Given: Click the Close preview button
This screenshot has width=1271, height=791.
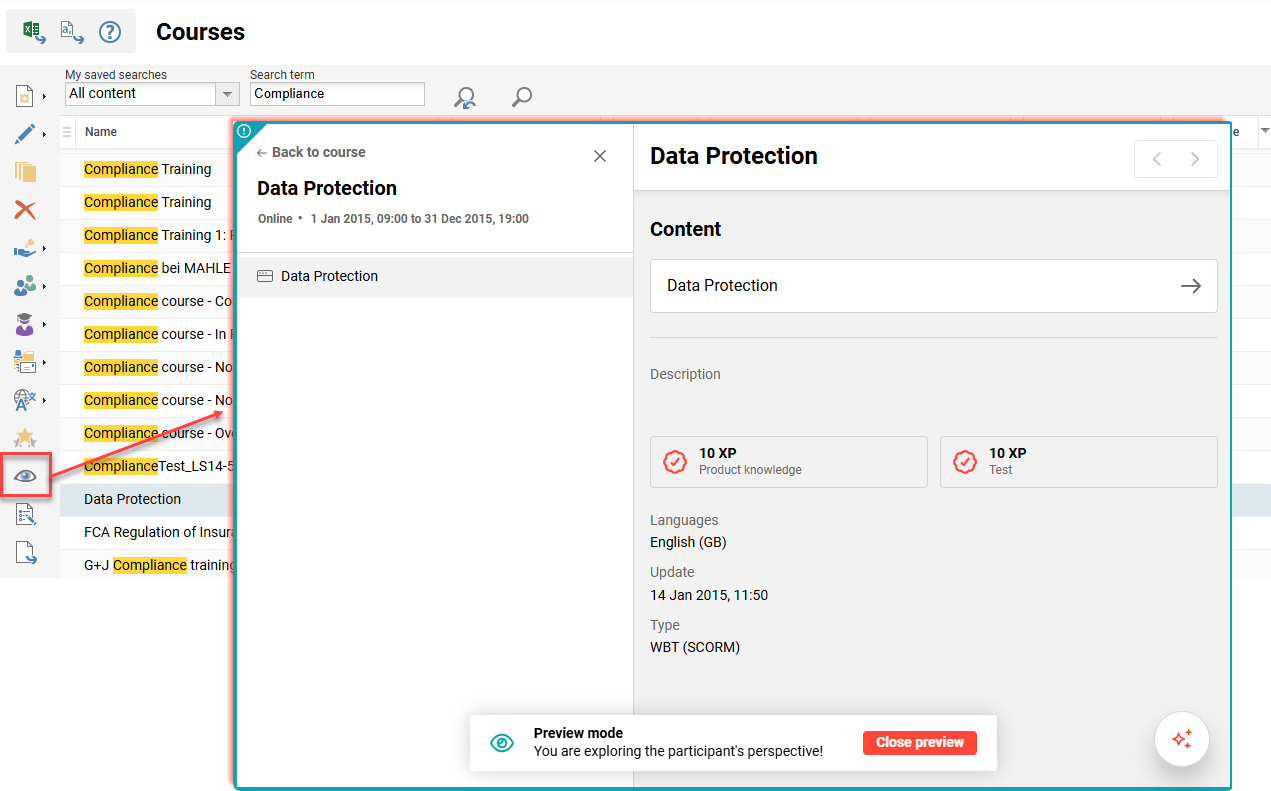Looking at the screenshot, I should [920, 743].
